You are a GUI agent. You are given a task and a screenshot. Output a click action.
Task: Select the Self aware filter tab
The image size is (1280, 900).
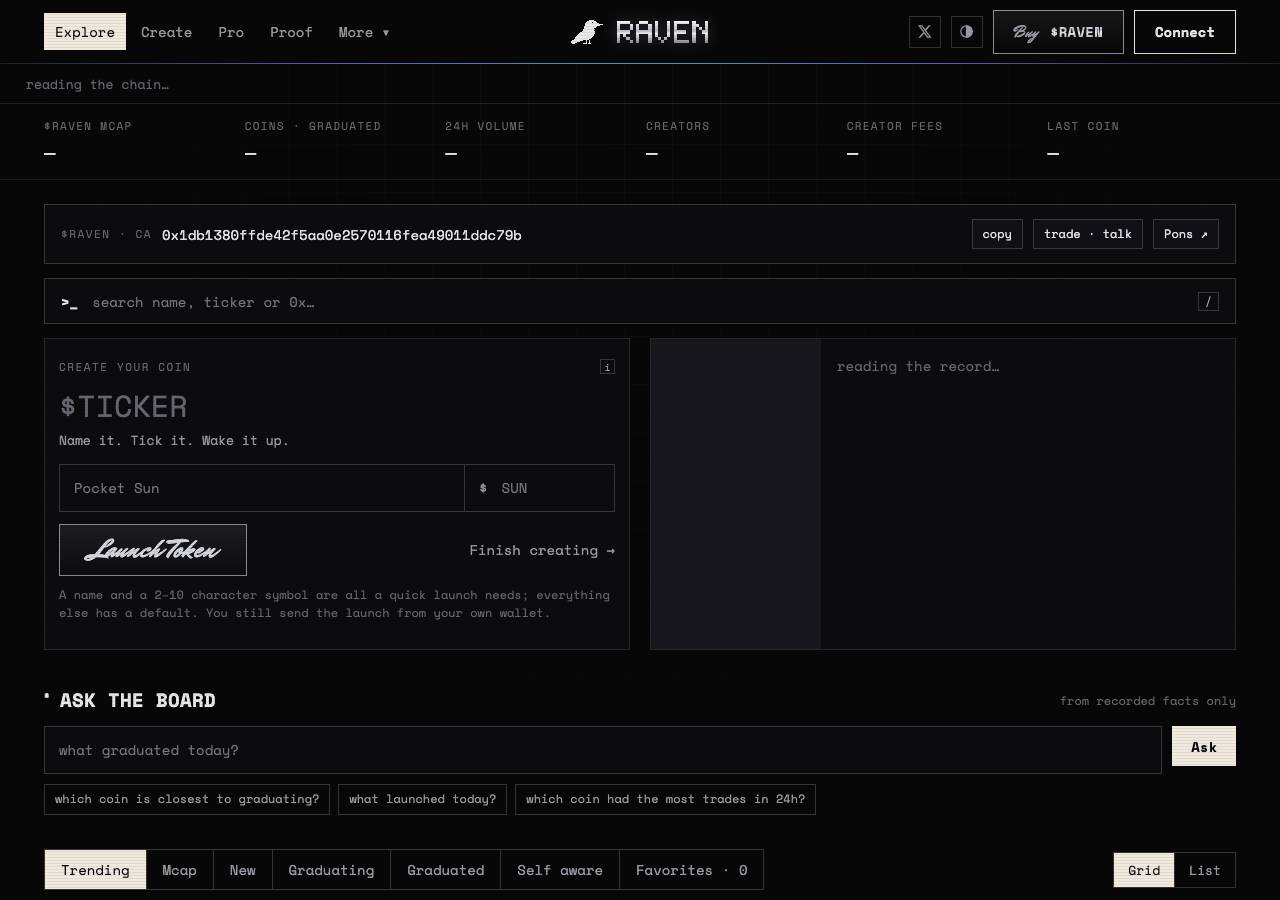point(560,870)
